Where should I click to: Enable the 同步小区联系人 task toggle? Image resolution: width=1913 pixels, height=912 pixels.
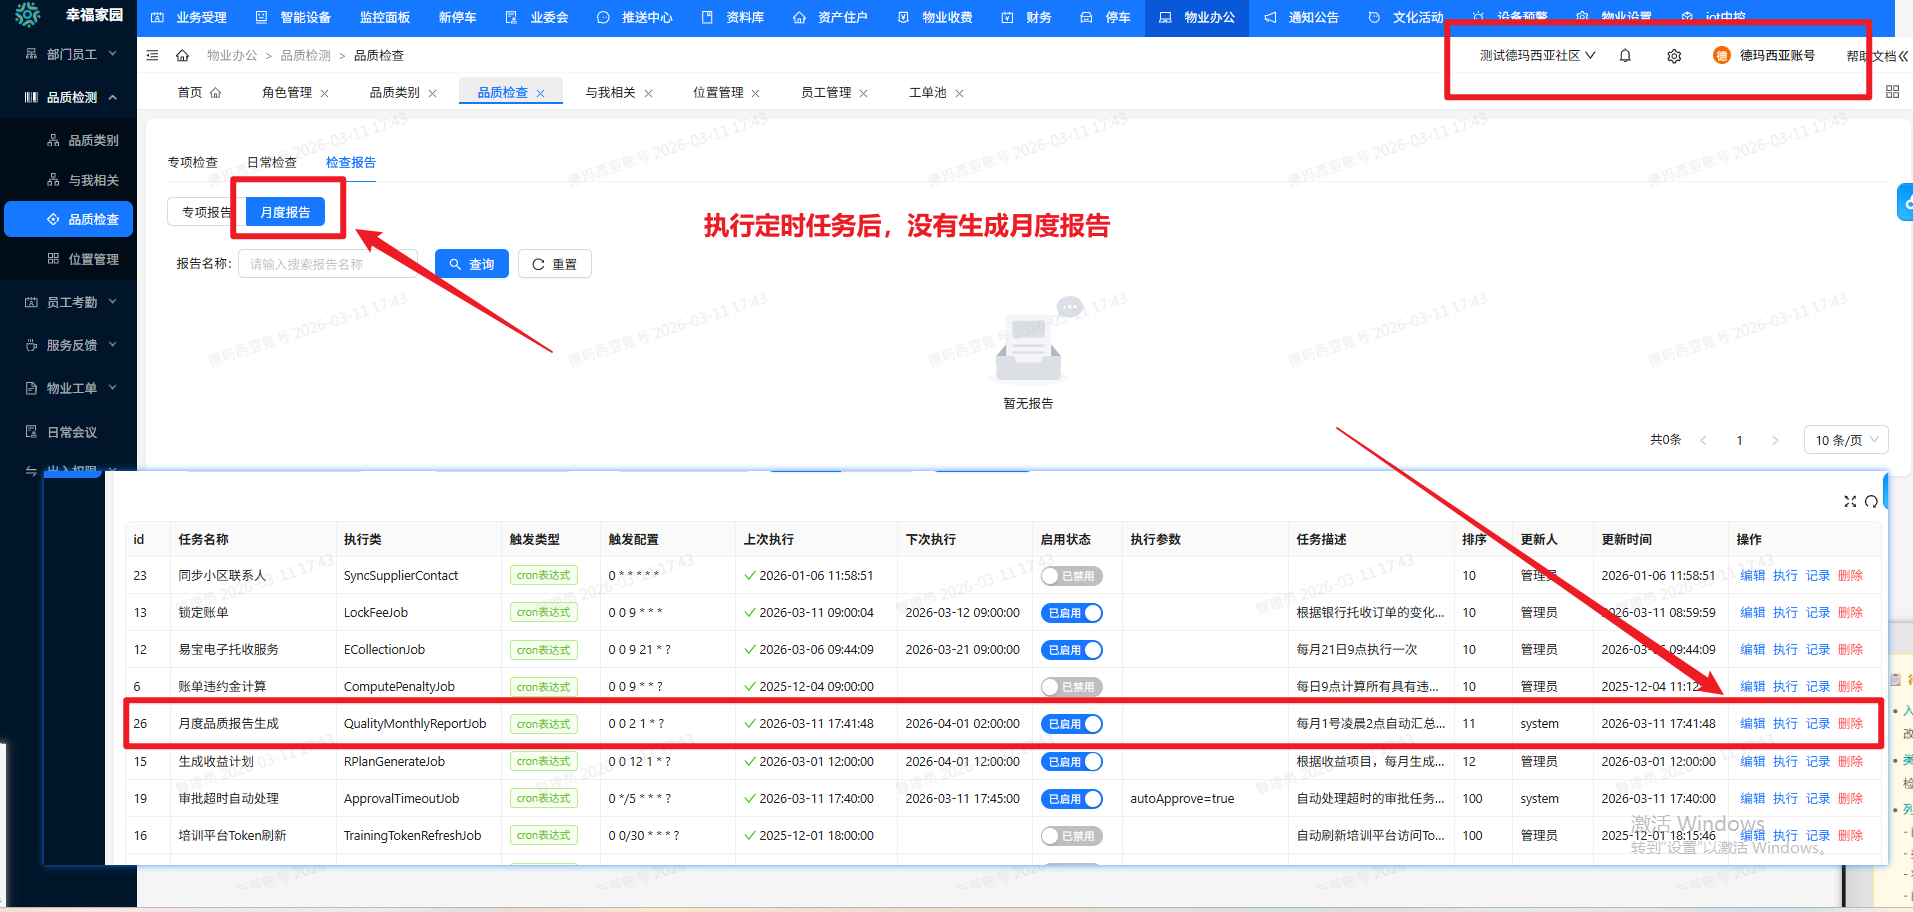pyautogui.click(x=1071, y=576)
